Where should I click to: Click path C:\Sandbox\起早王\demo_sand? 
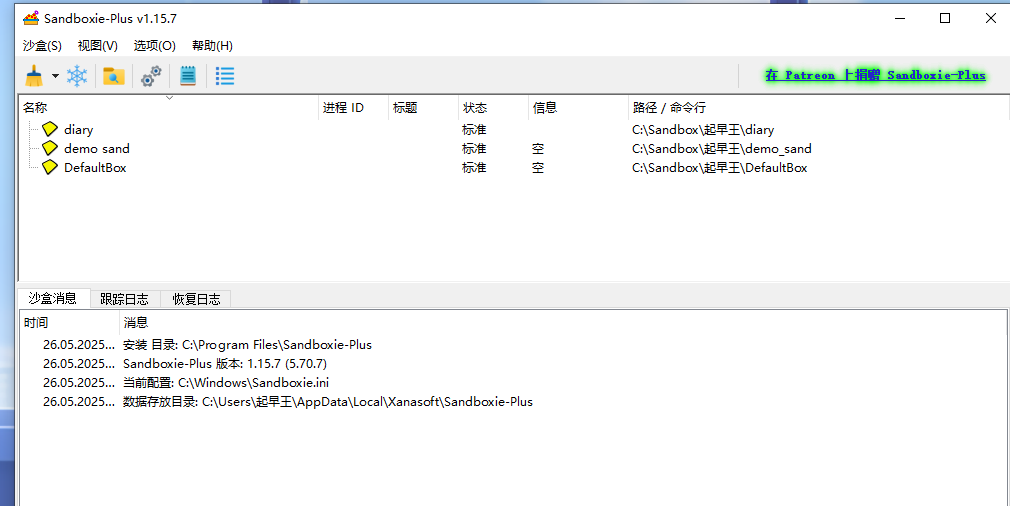click(x=721, y=149)
